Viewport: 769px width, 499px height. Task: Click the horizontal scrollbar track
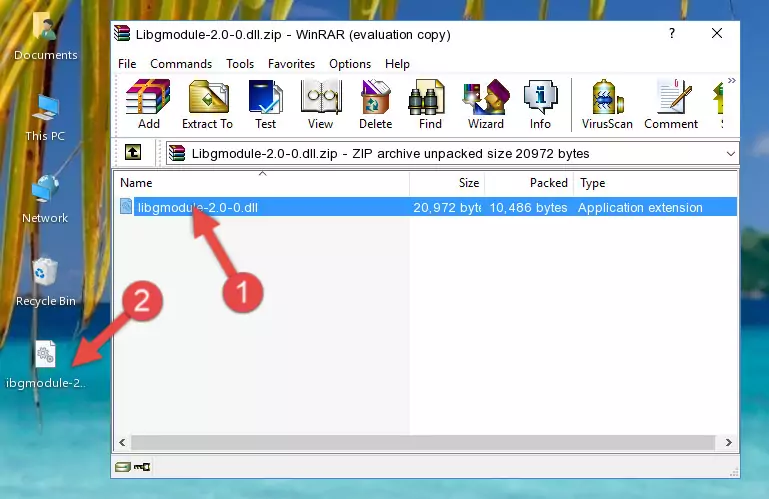click(x=422, y=442)
